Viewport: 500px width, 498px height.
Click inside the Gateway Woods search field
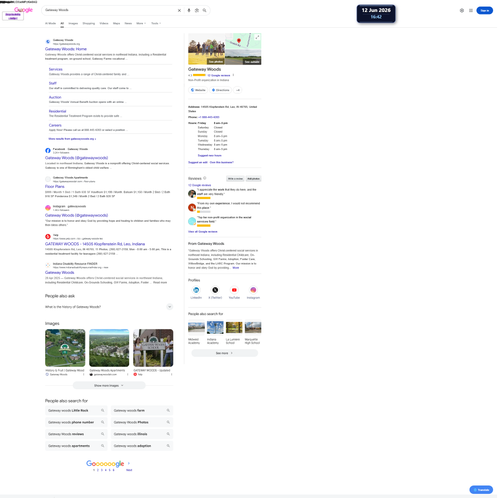tap(110, 10)
